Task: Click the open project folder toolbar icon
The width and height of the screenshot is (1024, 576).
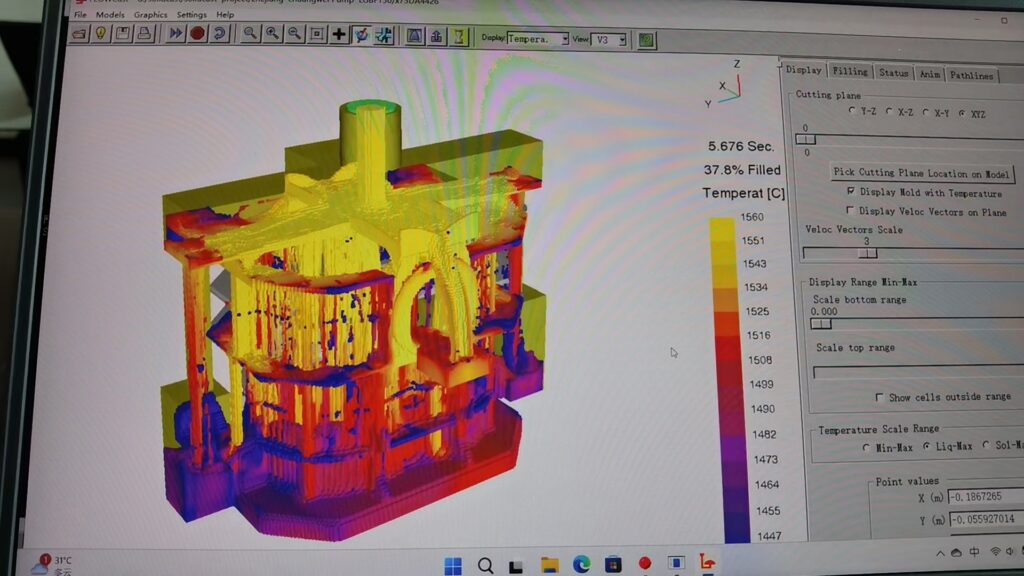Action: pyautogui.click(x=78, y=33)
